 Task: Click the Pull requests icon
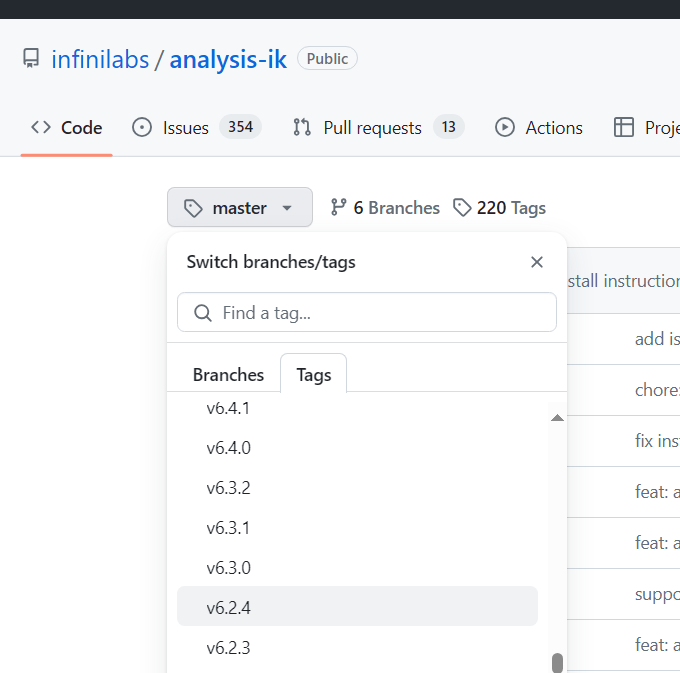coord(302,128)
